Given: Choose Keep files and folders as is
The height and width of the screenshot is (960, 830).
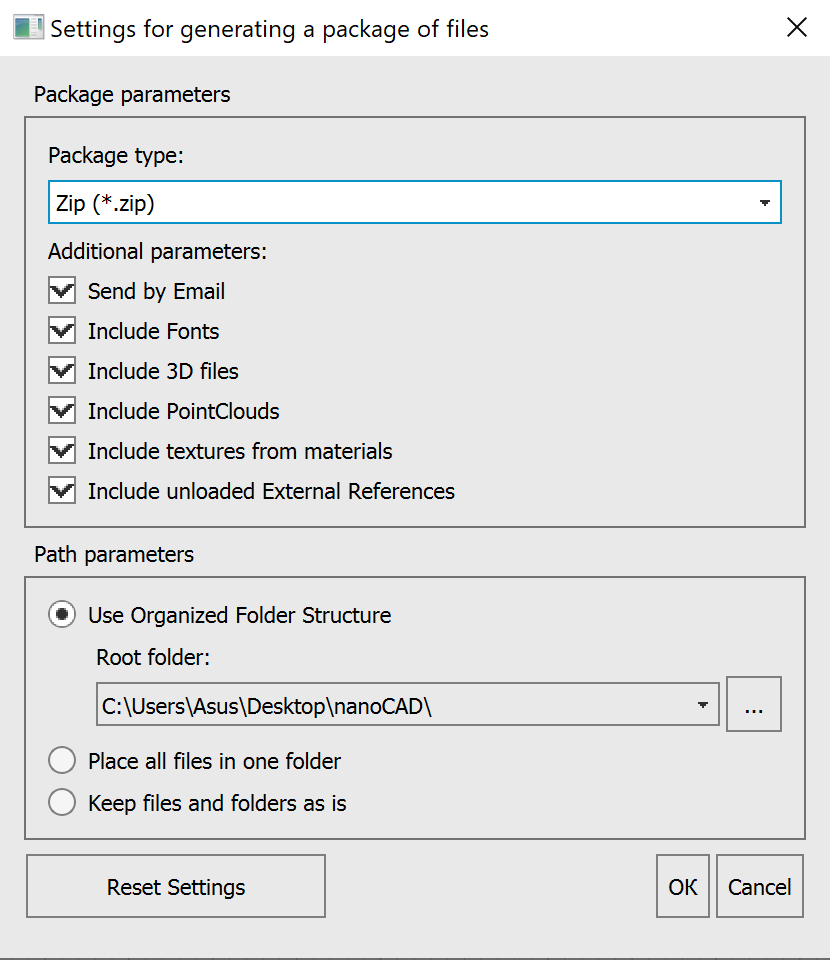Looking at the screenshot, I should [x=62, y=803].
